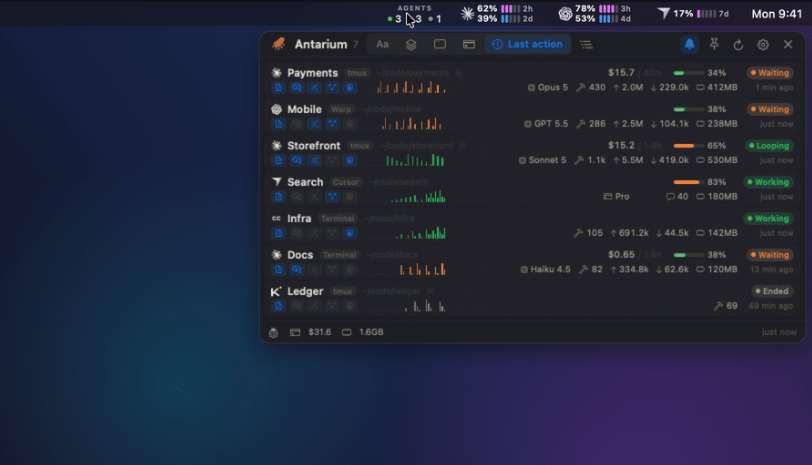Click the 1.6GB memory total in footer
The image size is (812, 465).
click(x=371, y=332)
